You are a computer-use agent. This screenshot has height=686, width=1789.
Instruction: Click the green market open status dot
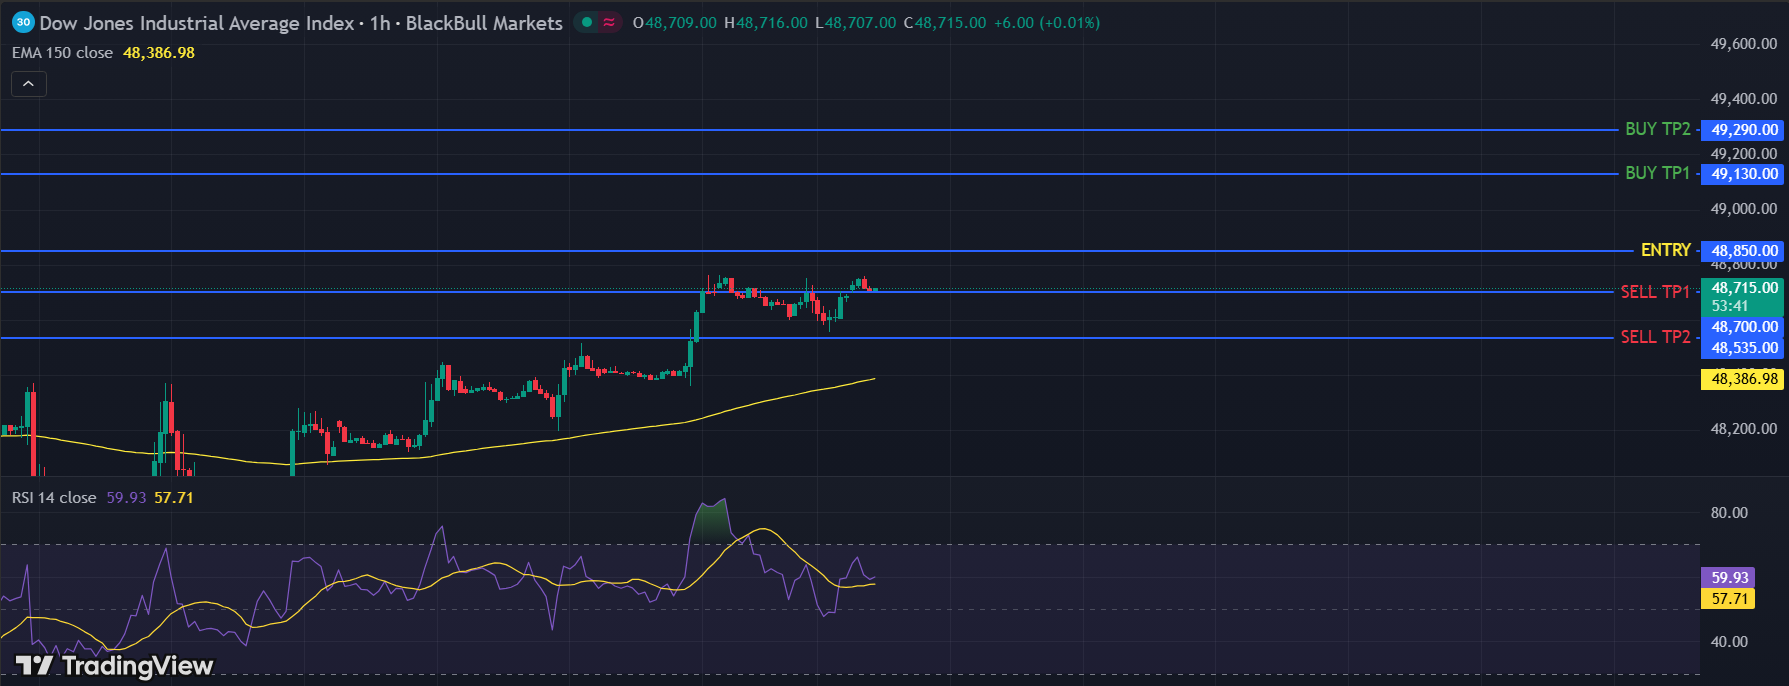tap(587, 22)
